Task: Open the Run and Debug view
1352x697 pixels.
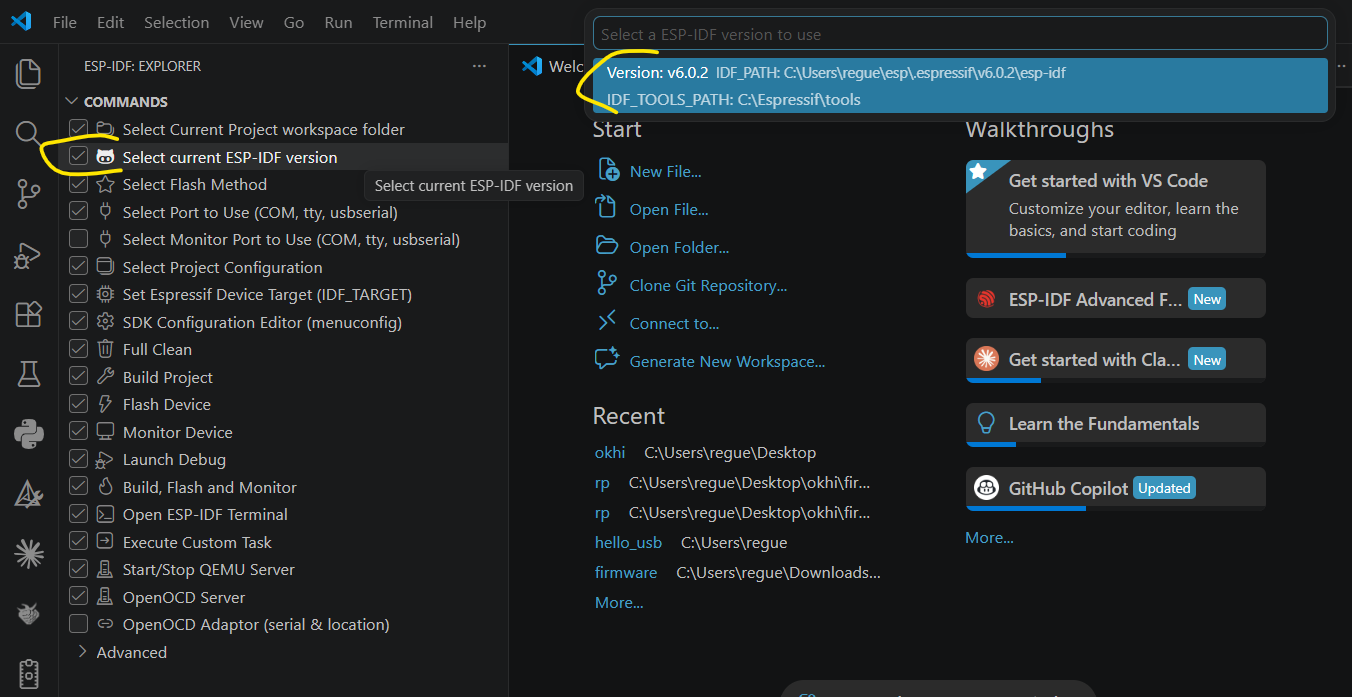Action: pos(29,255)
